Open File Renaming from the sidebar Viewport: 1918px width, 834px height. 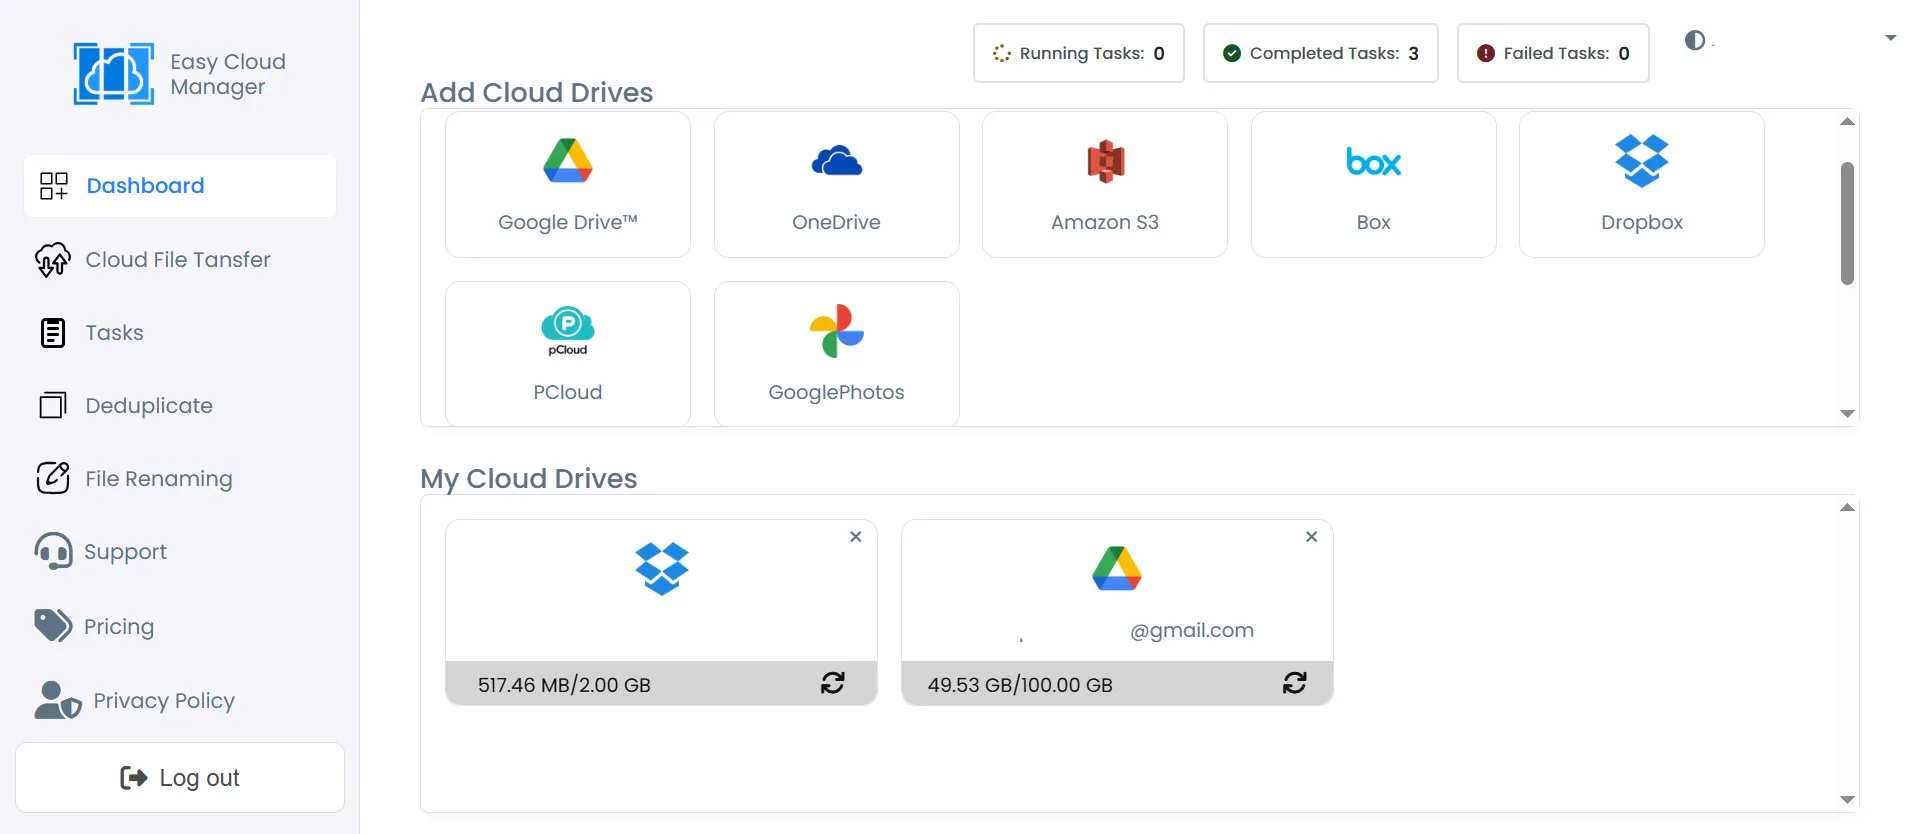point(158,479)
